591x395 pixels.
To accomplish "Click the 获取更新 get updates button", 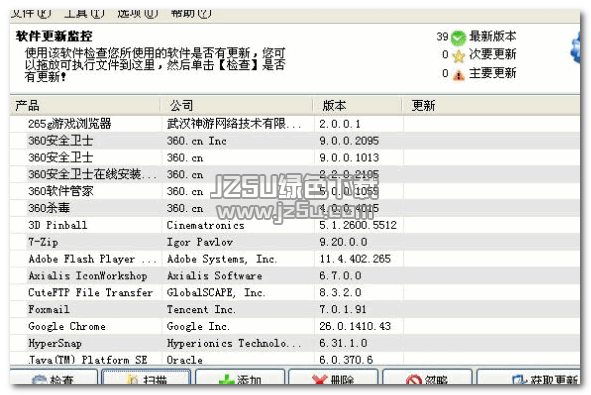I will point(528,377).
